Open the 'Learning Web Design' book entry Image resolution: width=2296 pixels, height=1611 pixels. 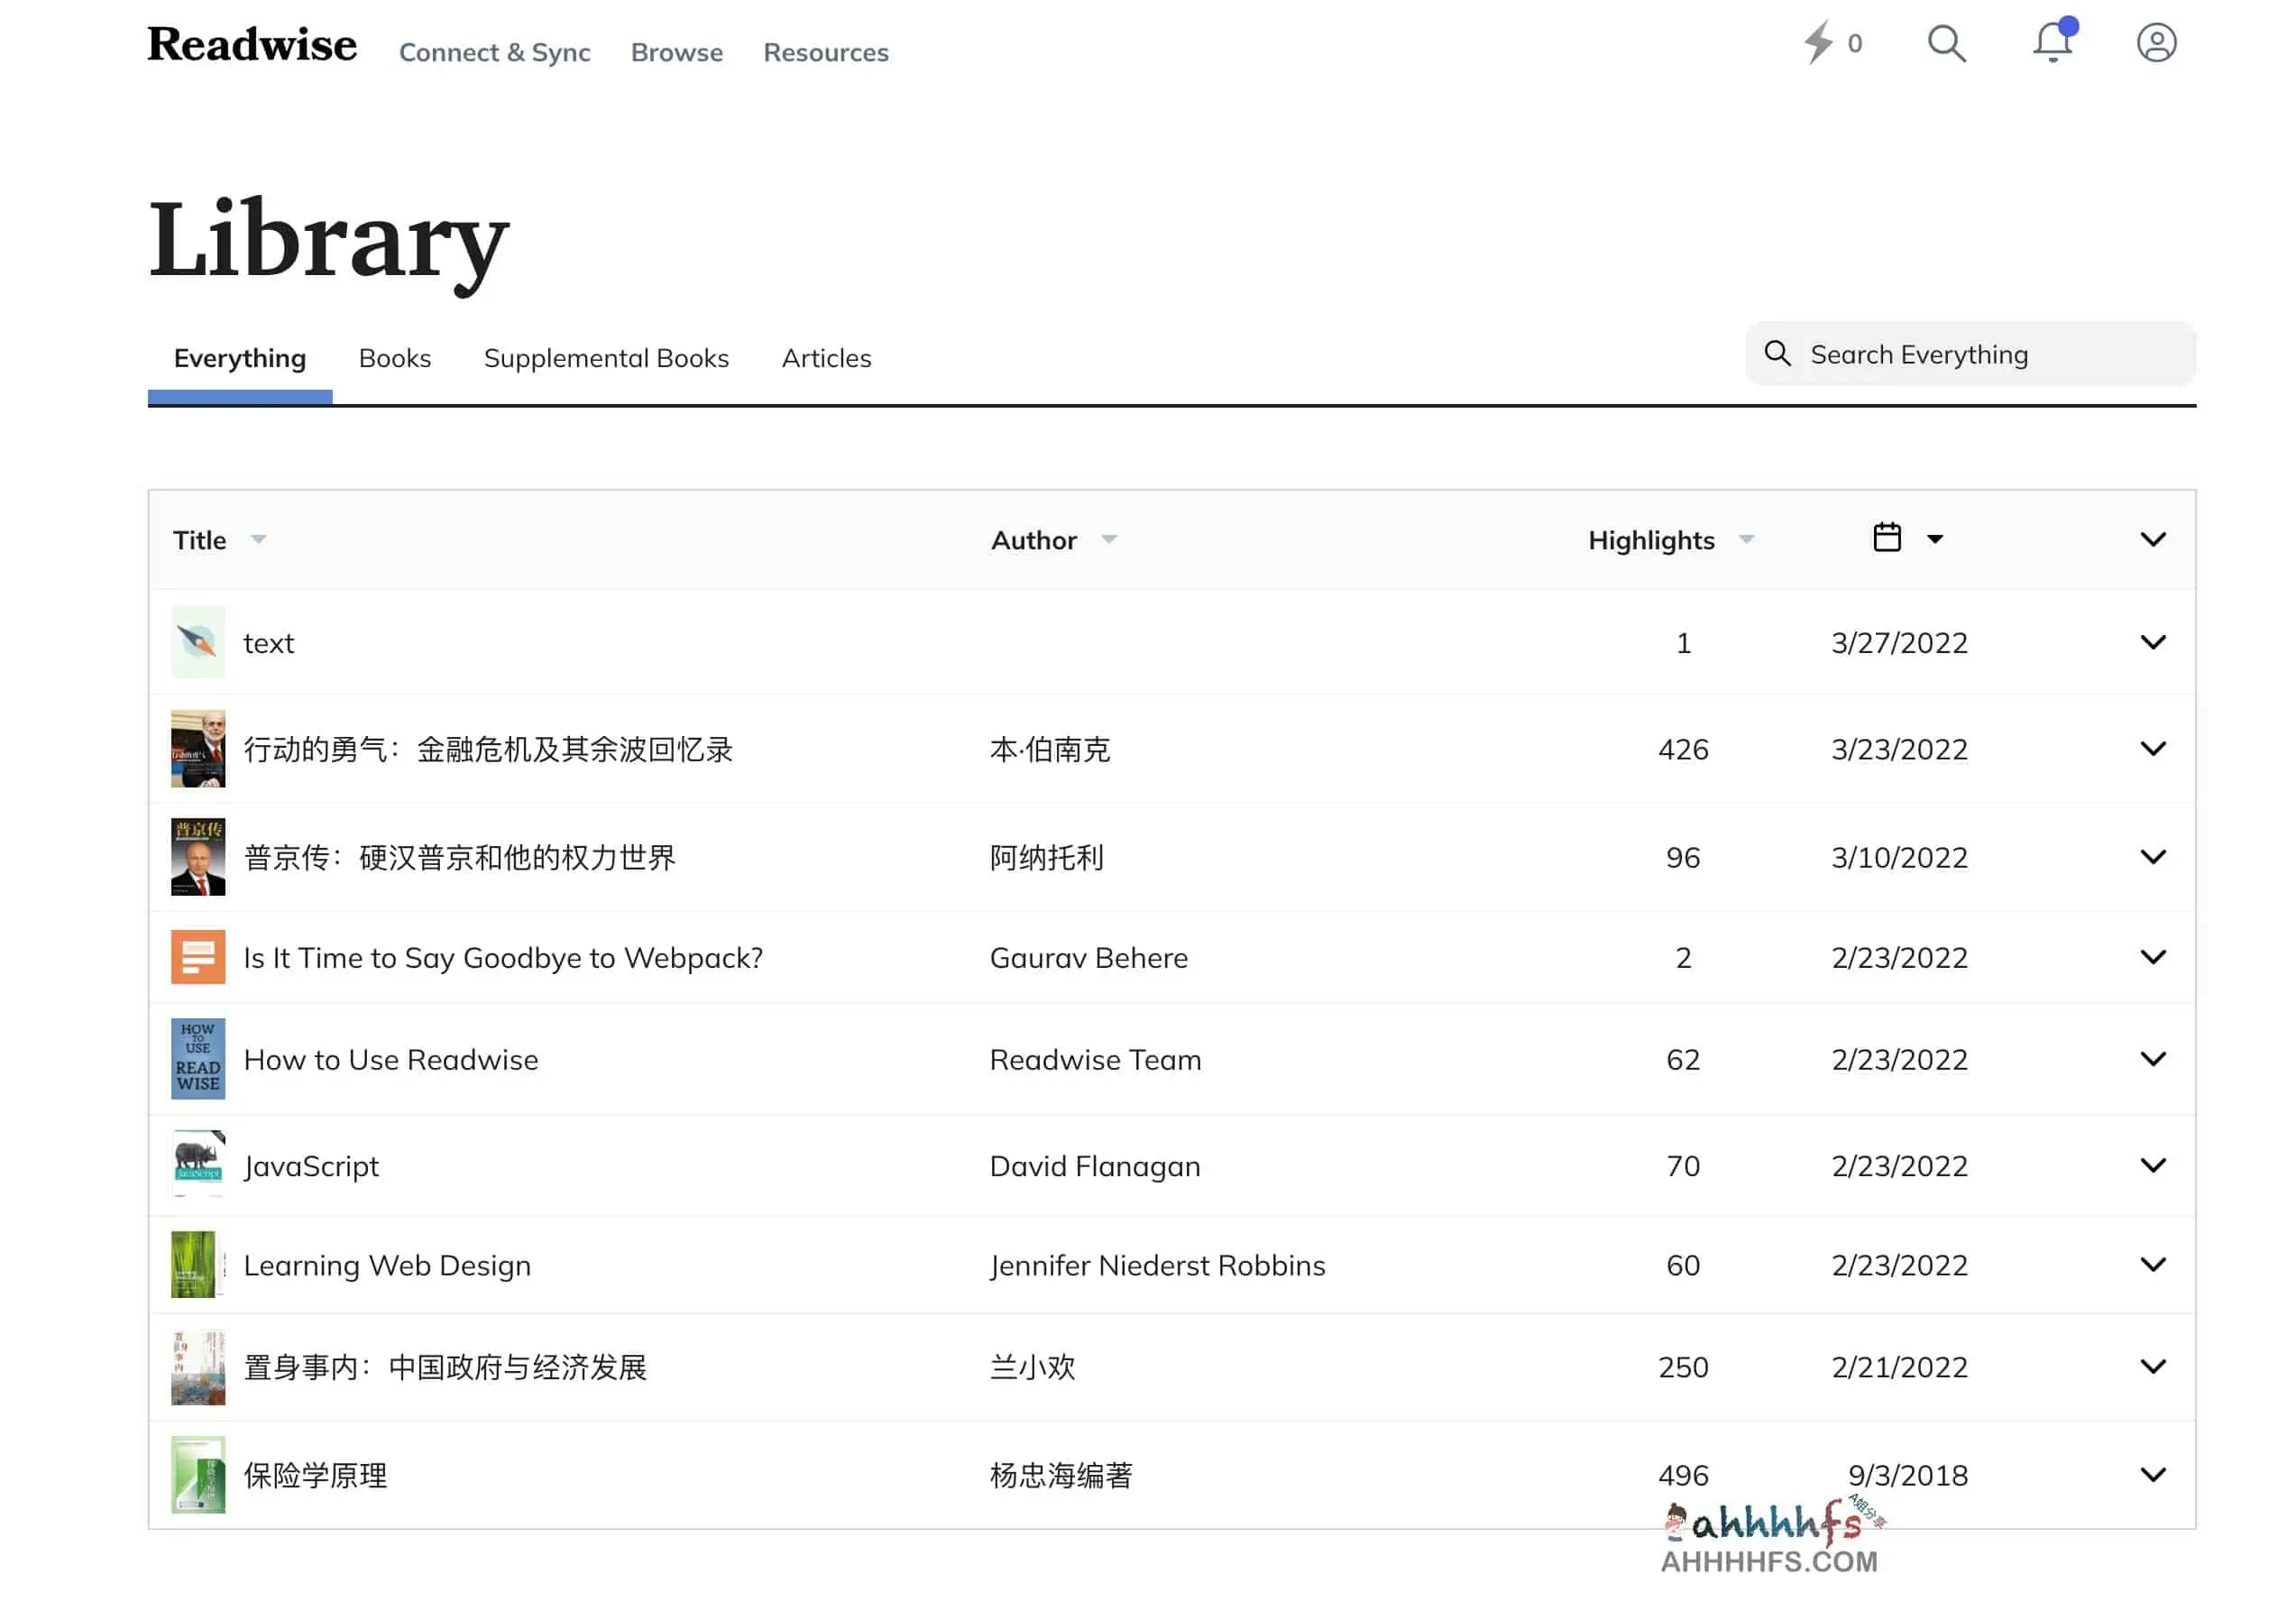(x=388, y=1265)
